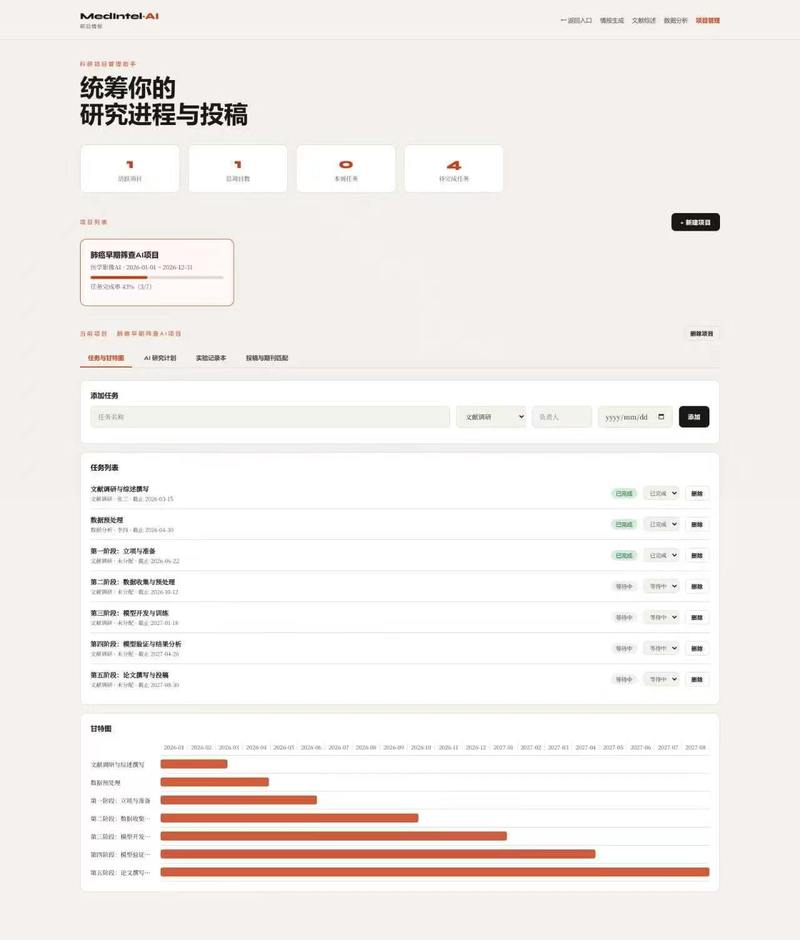The width and height of the screenshot is (800, 940).
Task: Click the Gantt bar for 第五阶段 论文撰写
Action: point(435,872)
